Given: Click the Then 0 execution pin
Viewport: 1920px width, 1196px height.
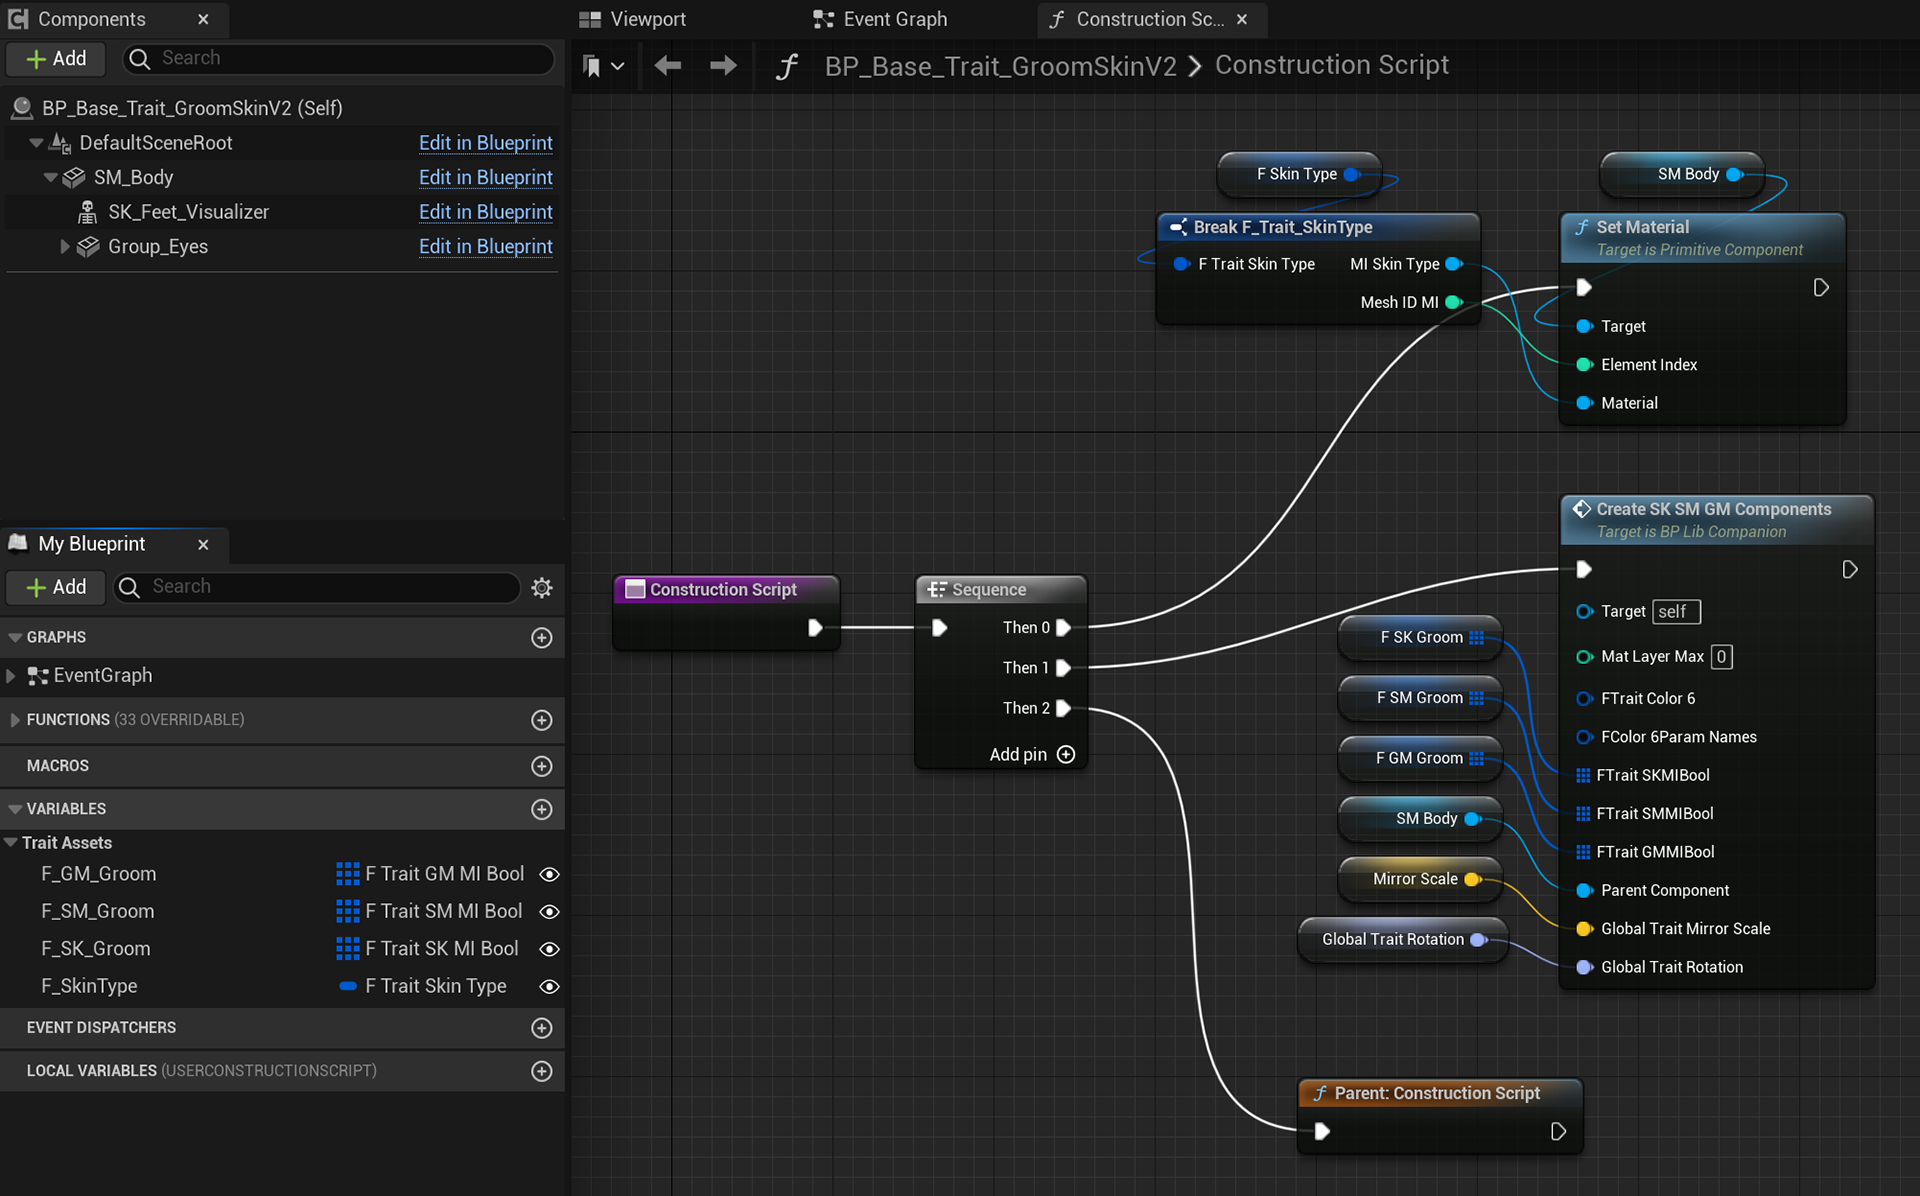Looking at the screenshot, I should pyautogui.click(x=1063, y=628).
